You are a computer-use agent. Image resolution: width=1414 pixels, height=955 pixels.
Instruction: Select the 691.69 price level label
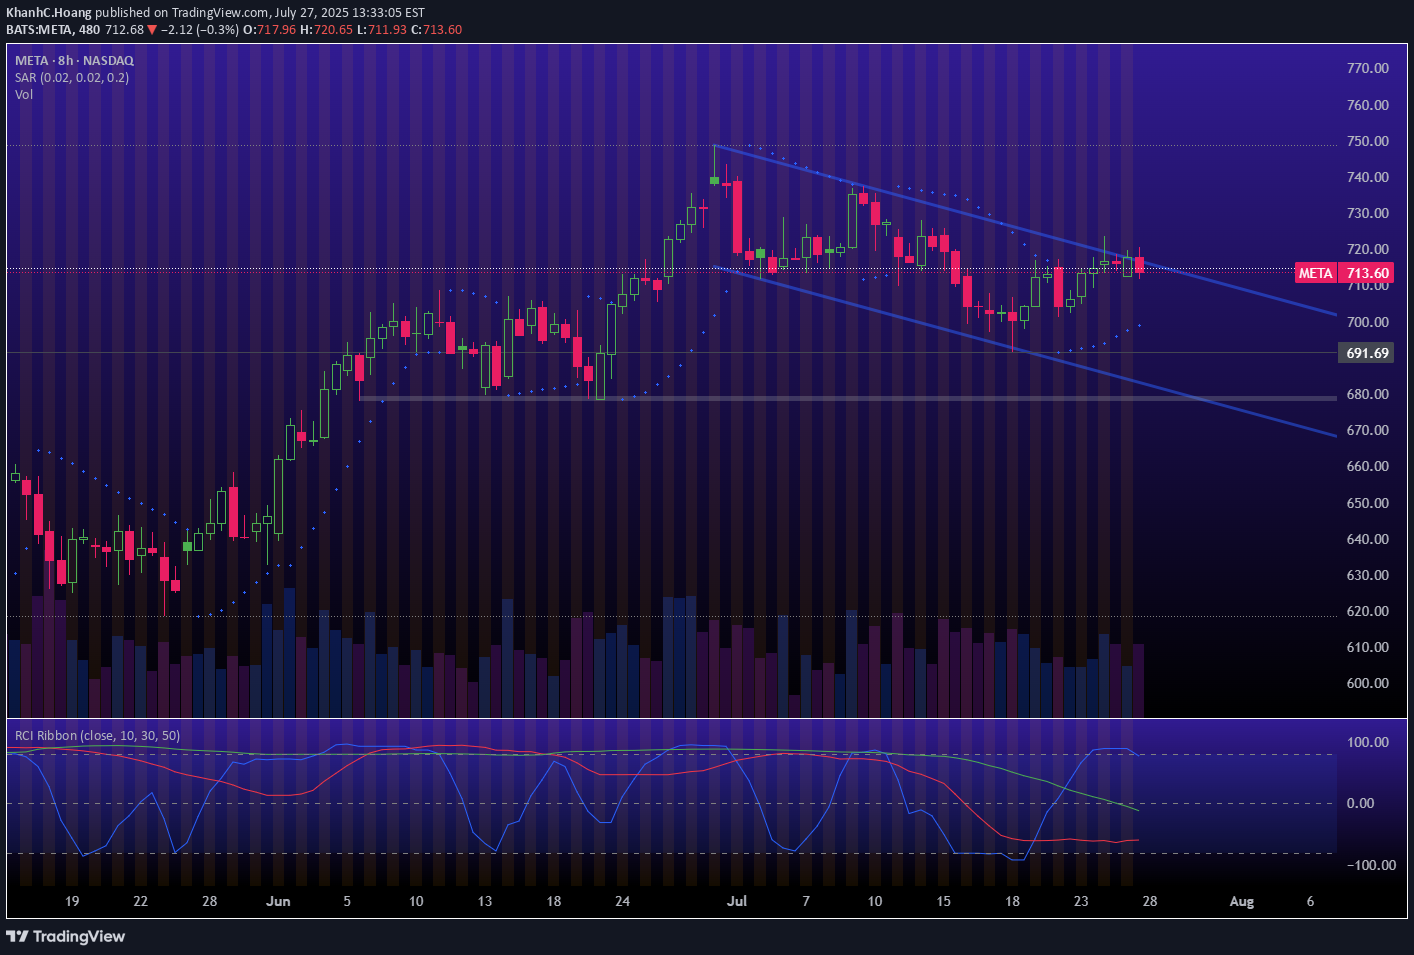(x=1367, y=353)
